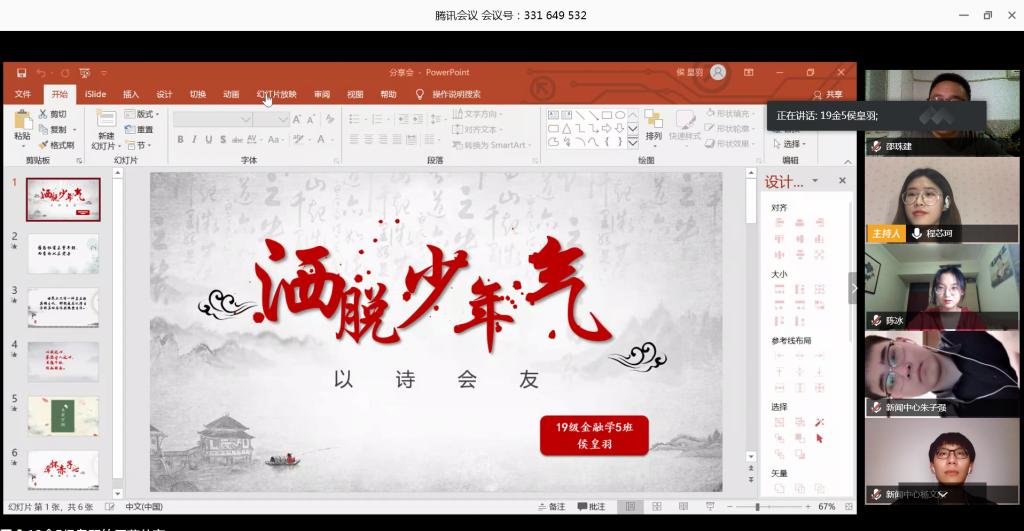Toggle the Comments (批注) pane
This screenshot has height=531, width=1024.
(x=591, y=507)
